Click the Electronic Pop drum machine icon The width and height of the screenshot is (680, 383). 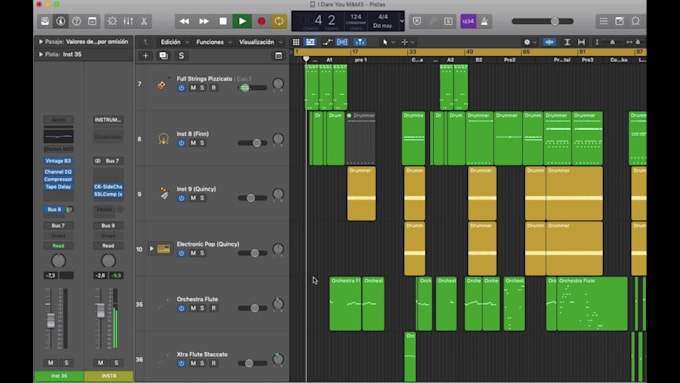point(163,249)
